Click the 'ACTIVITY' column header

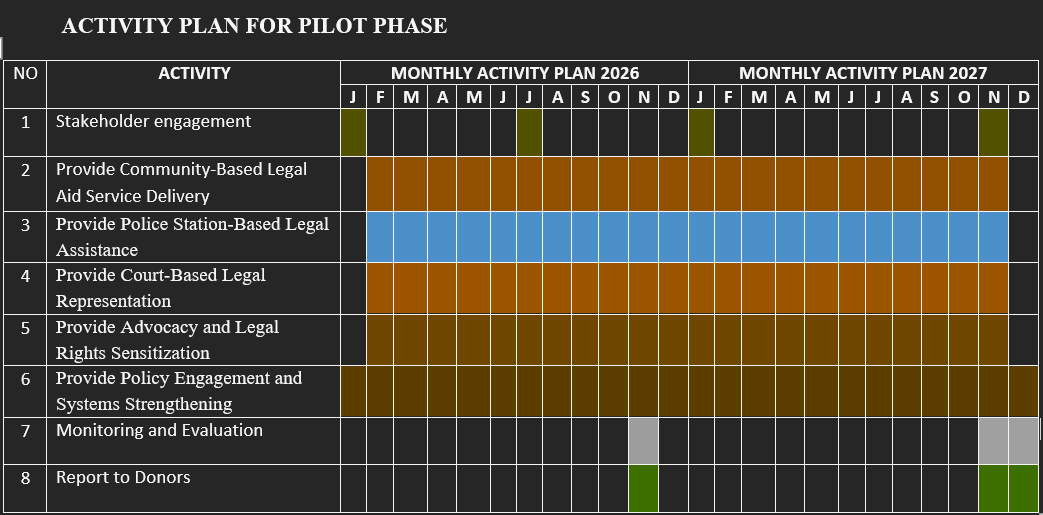pyautogui.click(x=194, y=73)
